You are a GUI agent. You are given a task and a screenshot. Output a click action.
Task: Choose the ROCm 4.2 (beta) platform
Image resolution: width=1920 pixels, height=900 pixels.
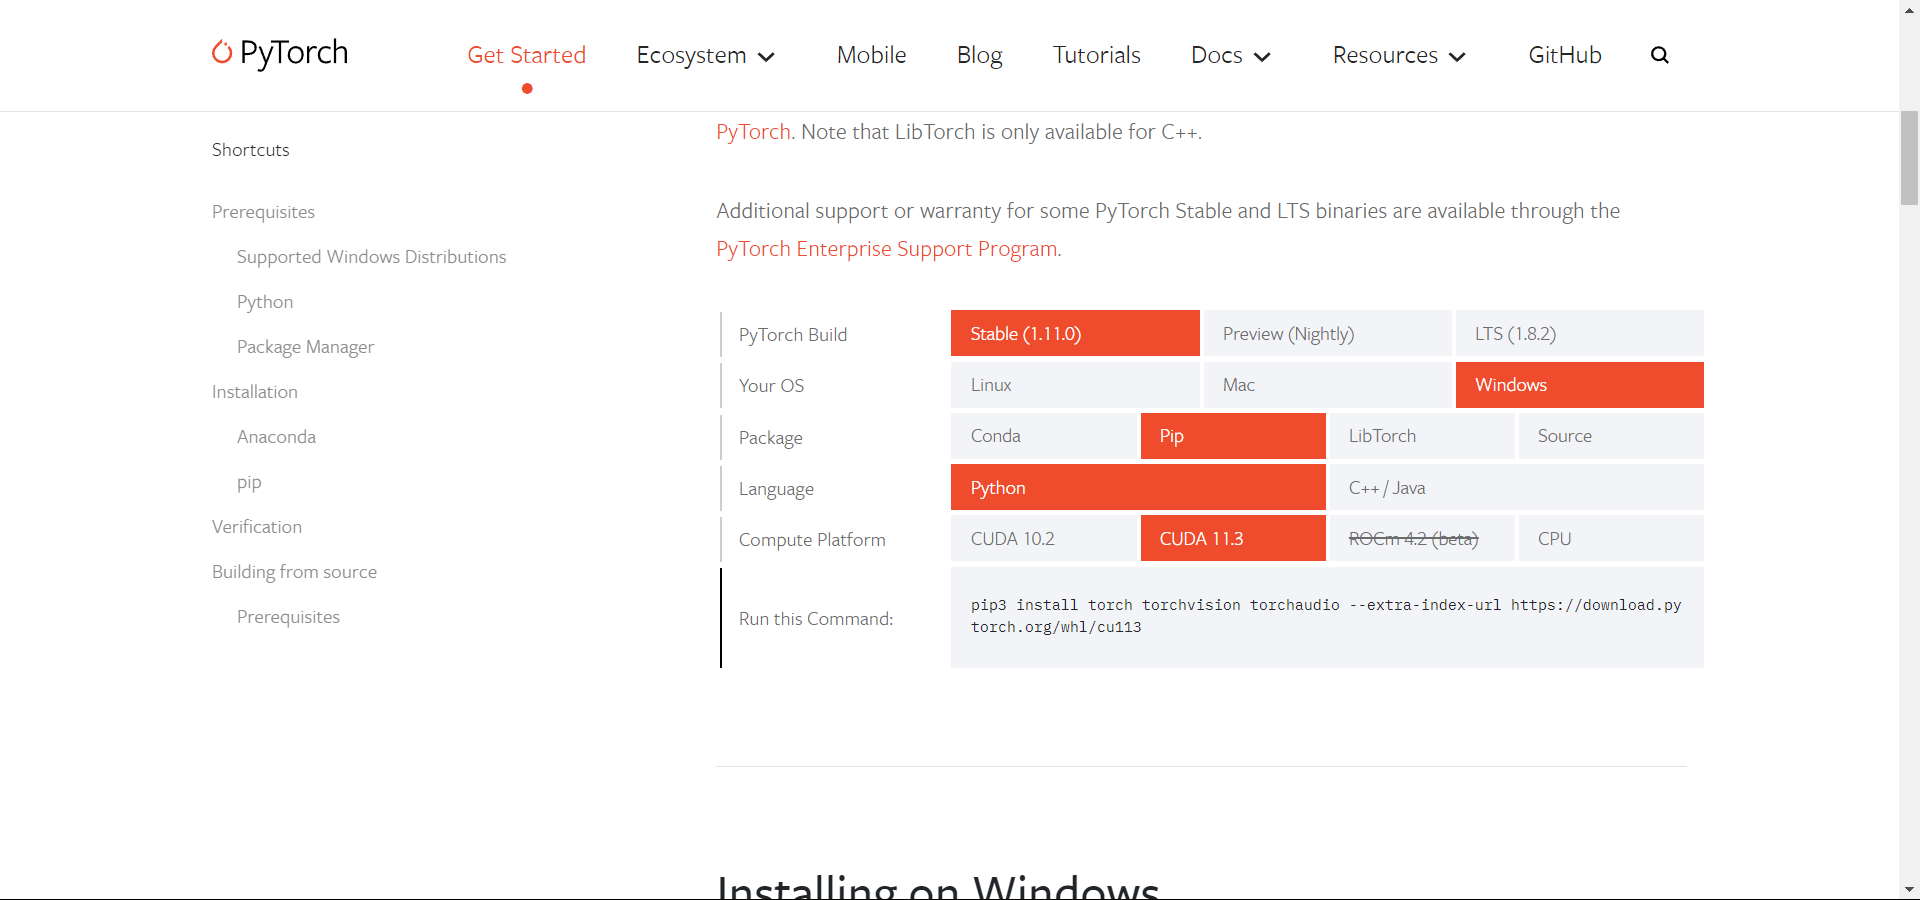coord(1422,538)
